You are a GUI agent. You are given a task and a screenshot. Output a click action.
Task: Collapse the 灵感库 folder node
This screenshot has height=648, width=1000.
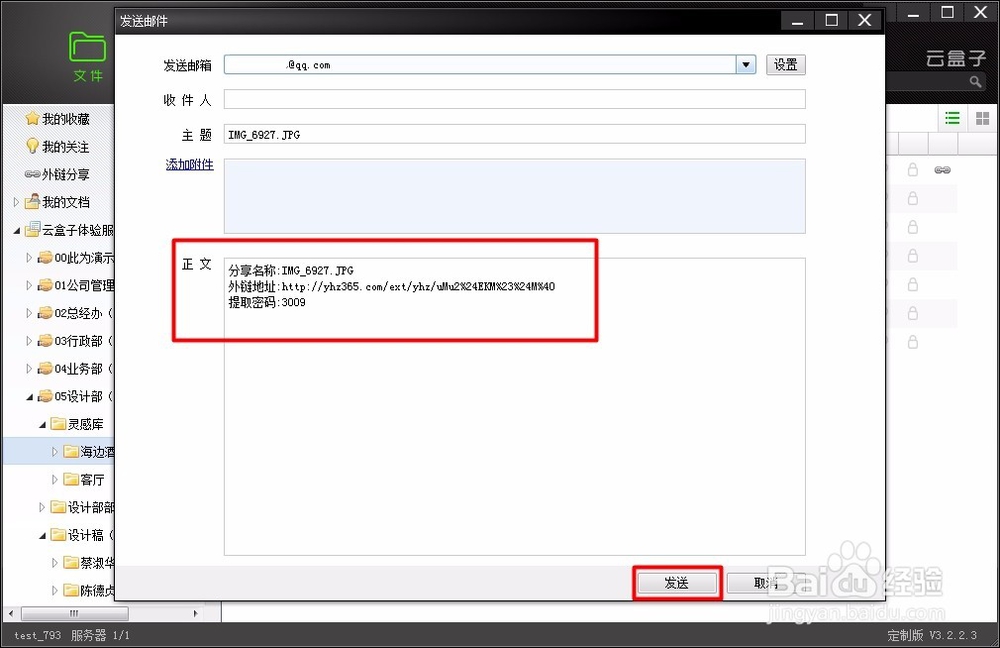pos(42,423)
